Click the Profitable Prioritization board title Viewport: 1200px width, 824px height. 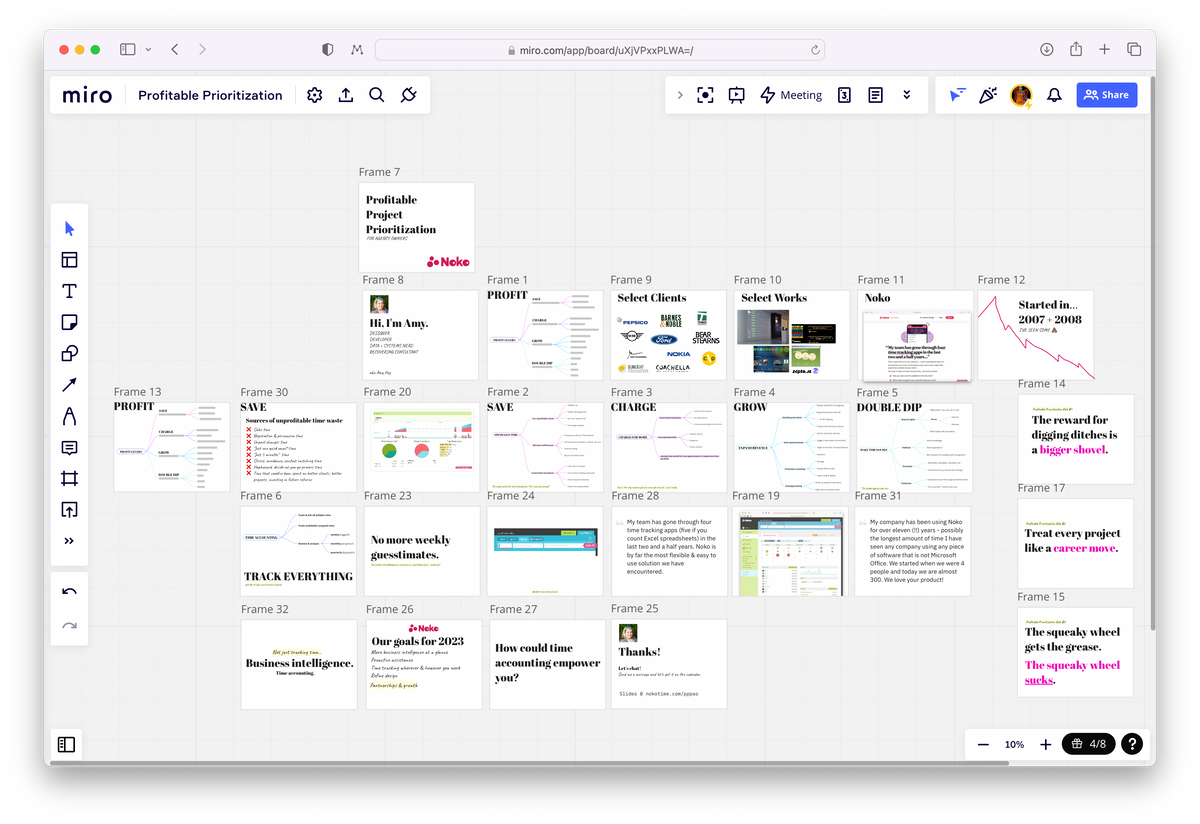(210, 95)
